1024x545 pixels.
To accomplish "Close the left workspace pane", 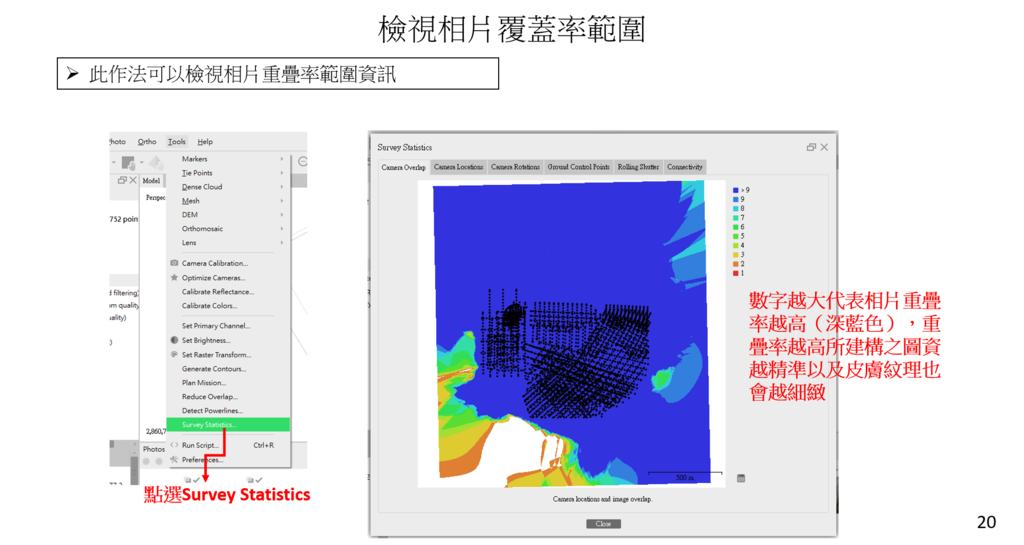I will pos(133,180).
